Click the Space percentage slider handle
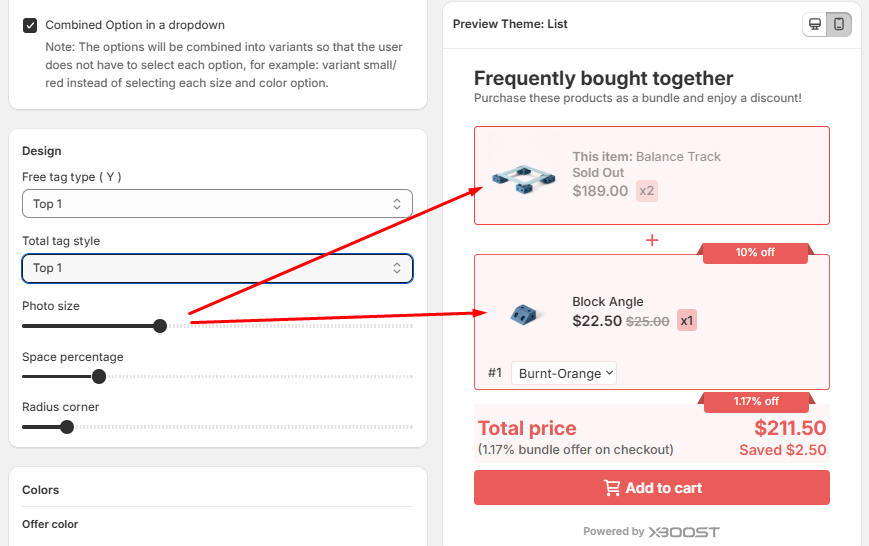The height and width of the screenshot is (546, 869). [x=99, y=377]
